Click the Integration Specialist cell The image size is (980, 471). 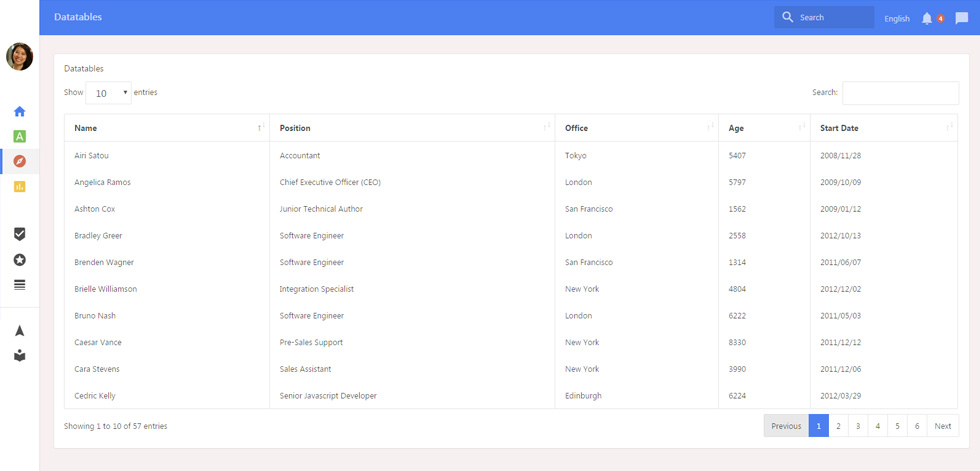(412, 289)
